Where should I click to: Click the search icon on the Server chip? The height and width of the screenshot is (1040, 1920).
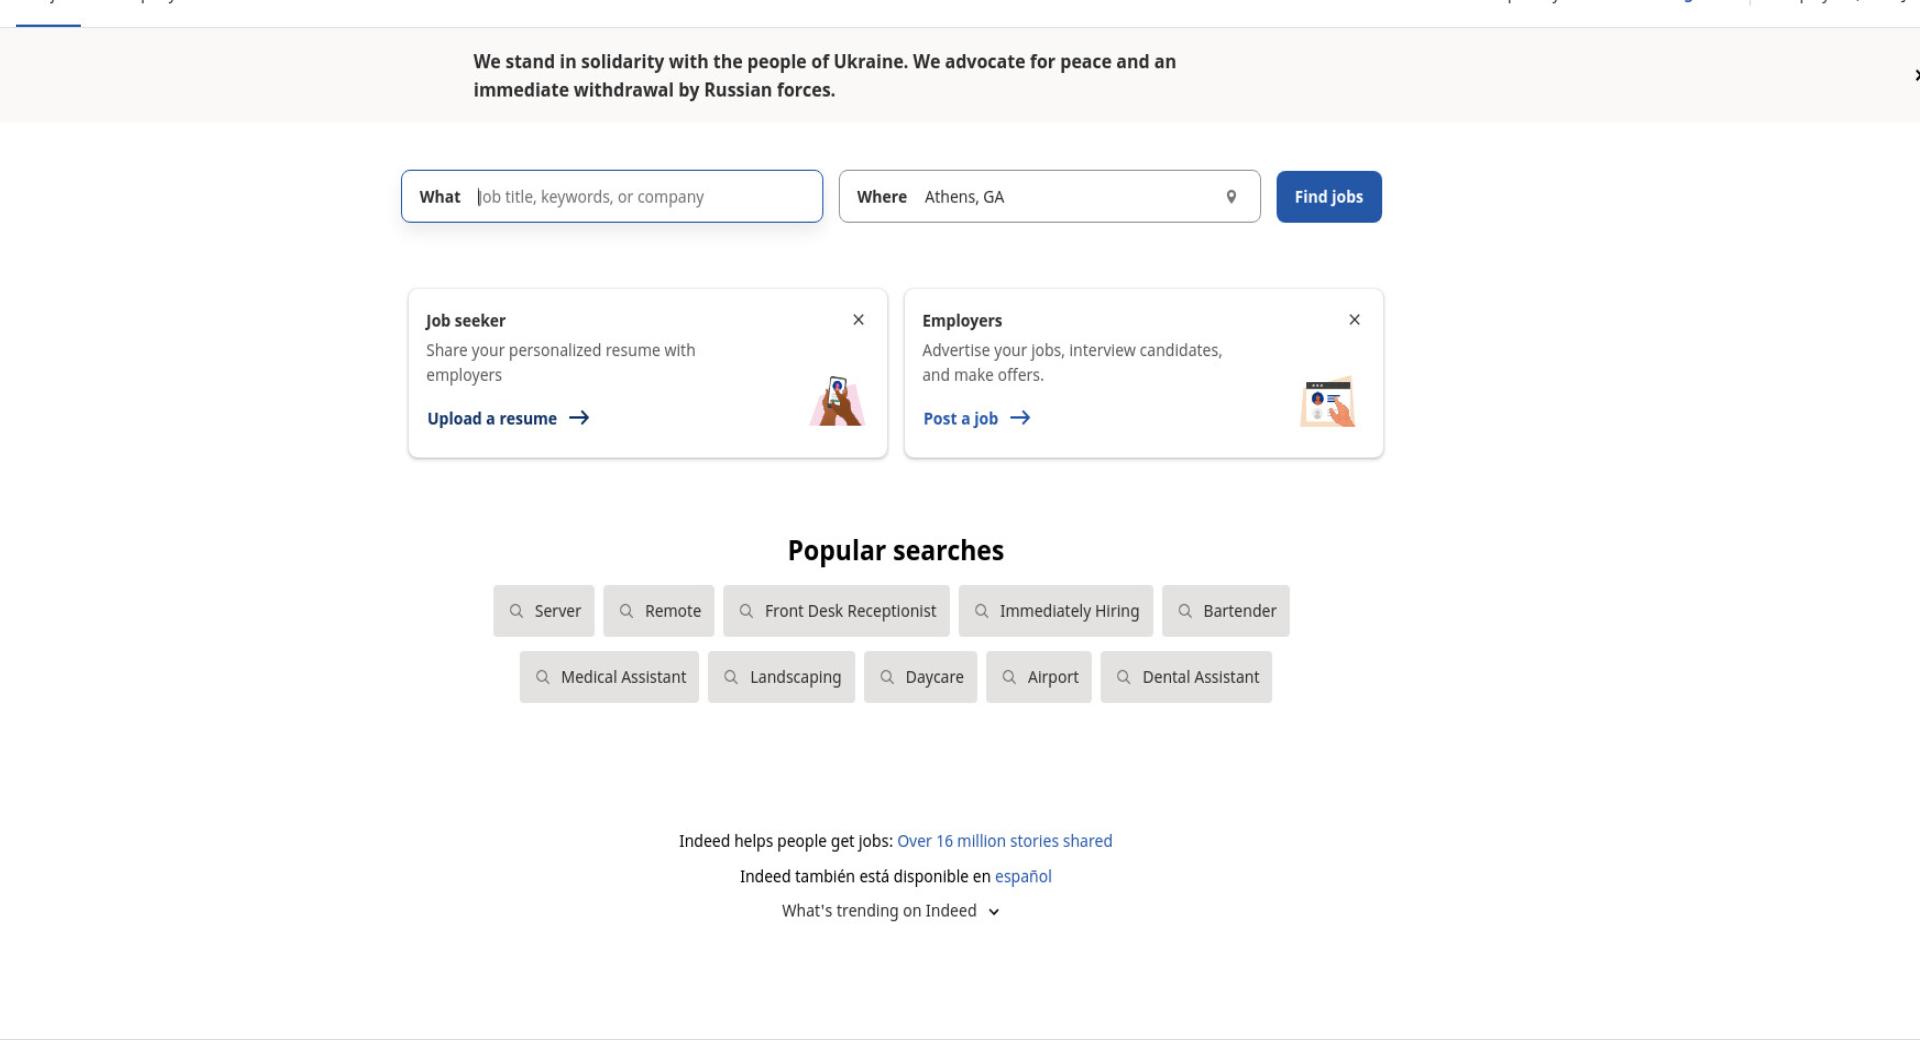click(x=516, y=611)
